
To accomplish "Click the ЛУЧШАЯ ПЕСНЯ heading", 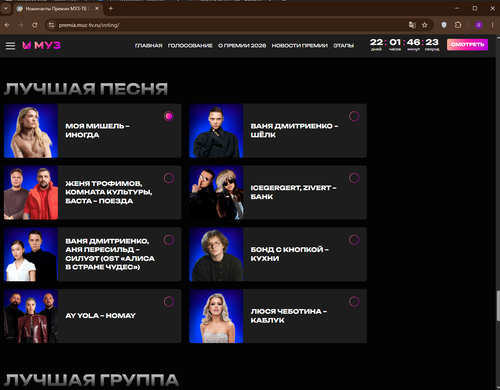I will [86, 89].
